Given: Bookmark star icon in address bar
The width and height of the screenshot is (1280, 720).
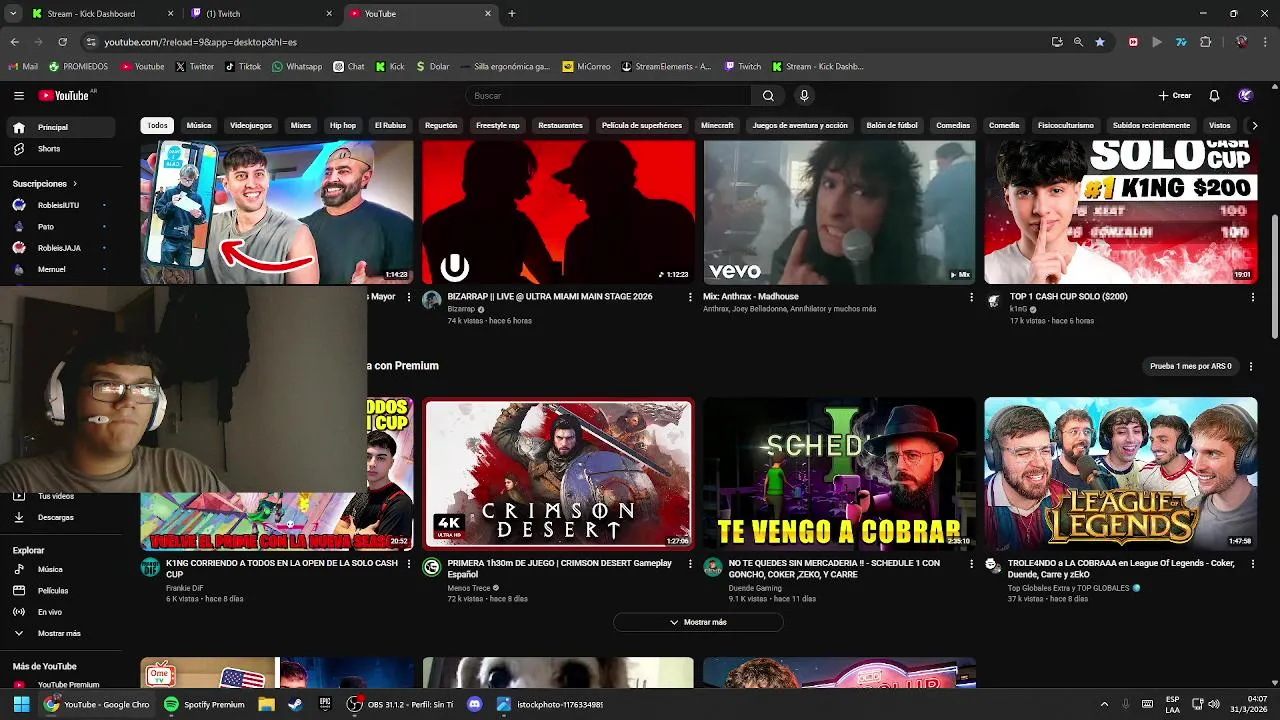Looking at the screenshot, I should pos(1100,42).
